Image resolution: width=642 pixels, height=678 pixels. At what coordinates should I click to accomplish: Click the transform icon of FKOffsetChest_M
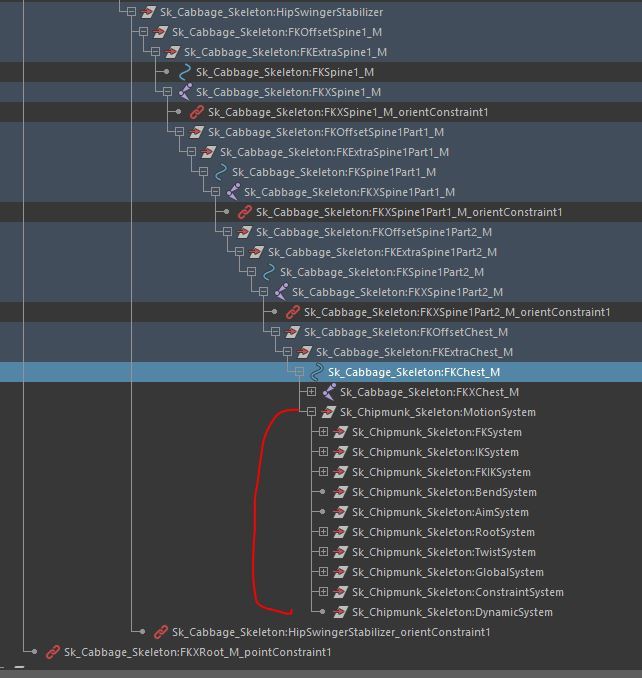tap(292, 332)
